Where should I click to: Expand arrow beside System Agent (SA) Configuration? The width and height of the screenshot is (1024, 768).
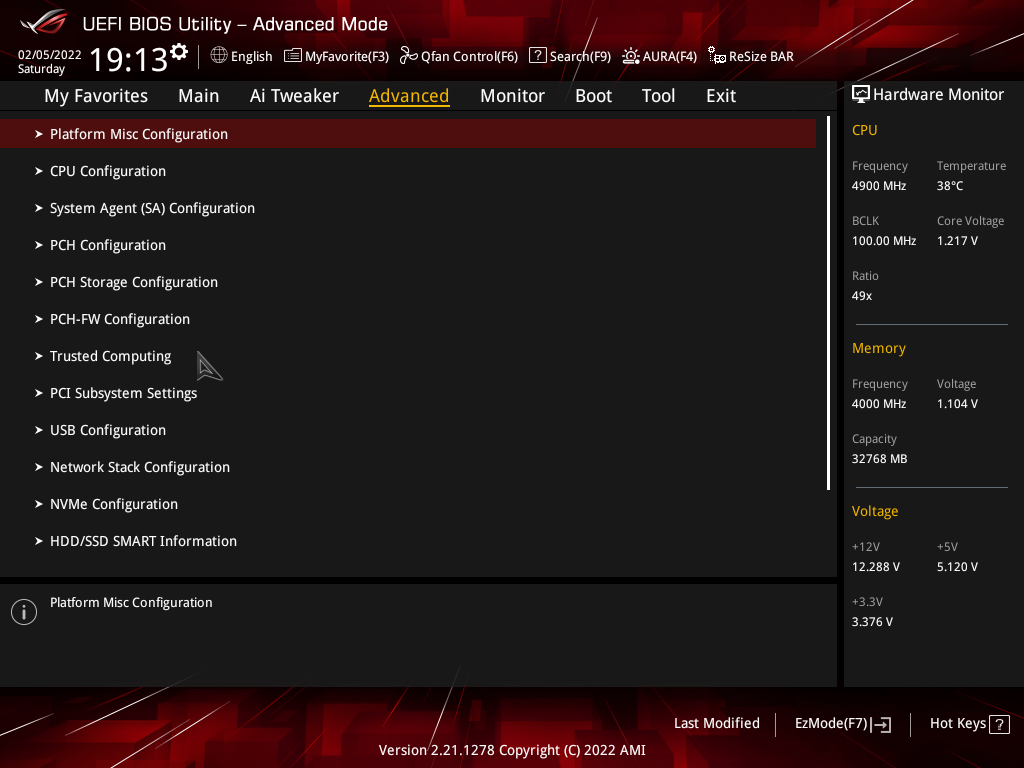pos(39,208)
